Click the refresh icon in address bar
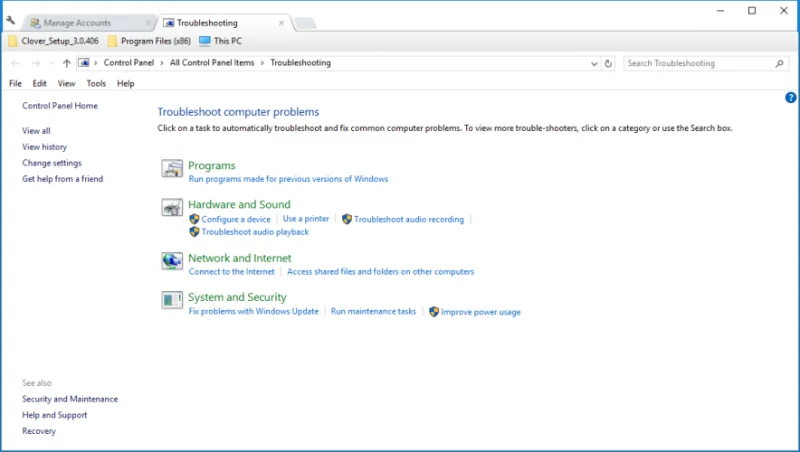800x452 pixels. click(x=608, y=63)
